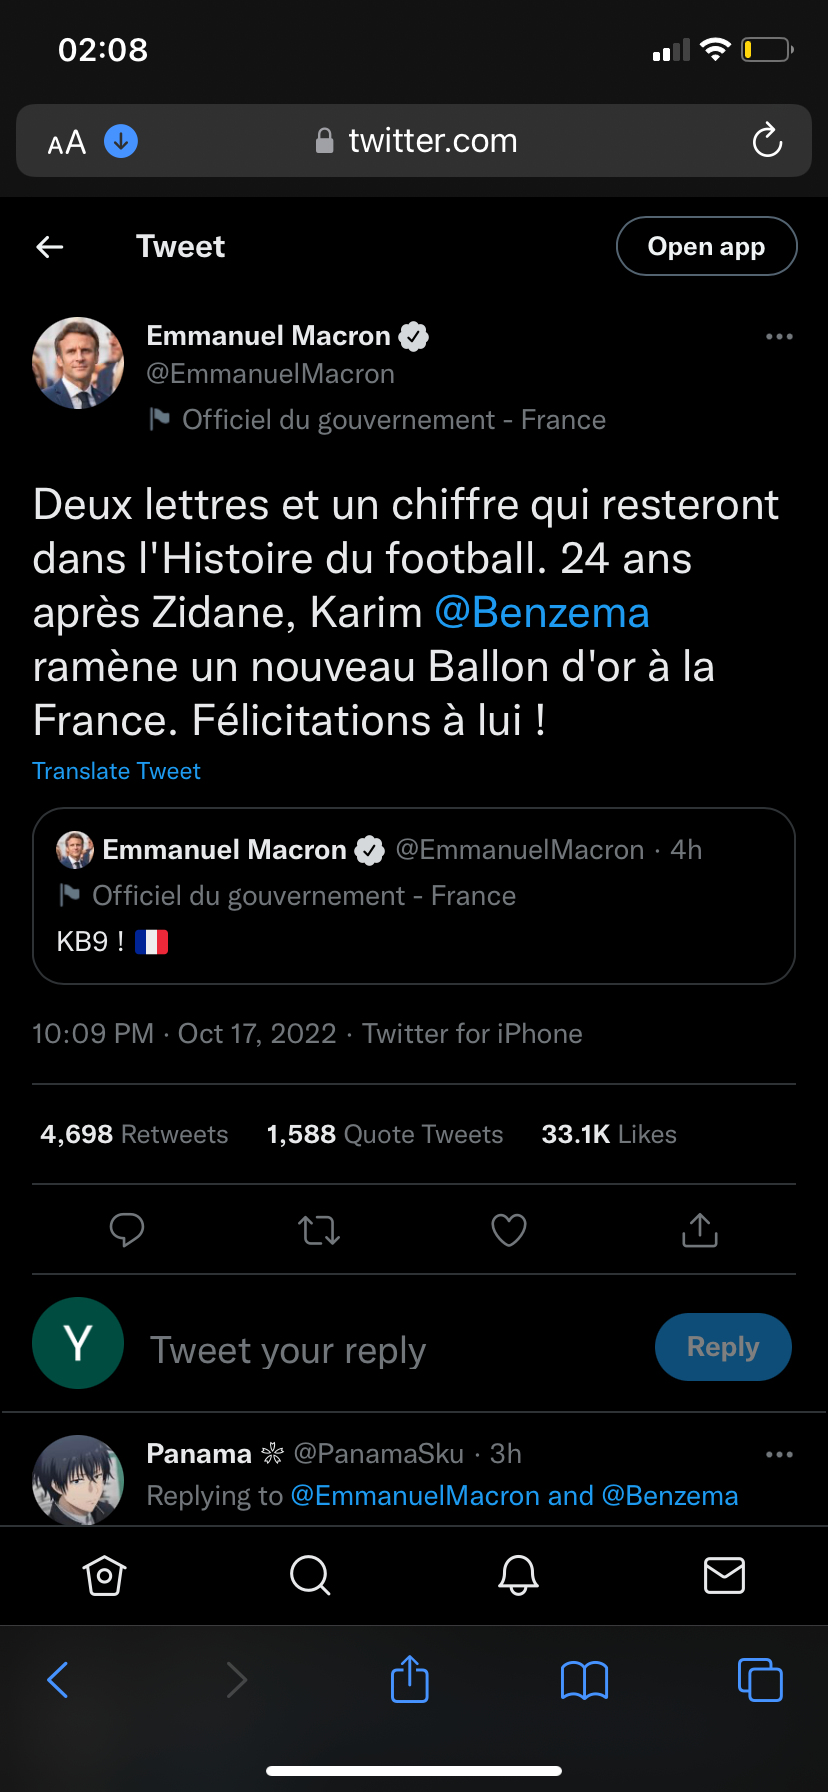
Task: Open the tweet's three-dot more menu
Action: click(x=779, y=337)
